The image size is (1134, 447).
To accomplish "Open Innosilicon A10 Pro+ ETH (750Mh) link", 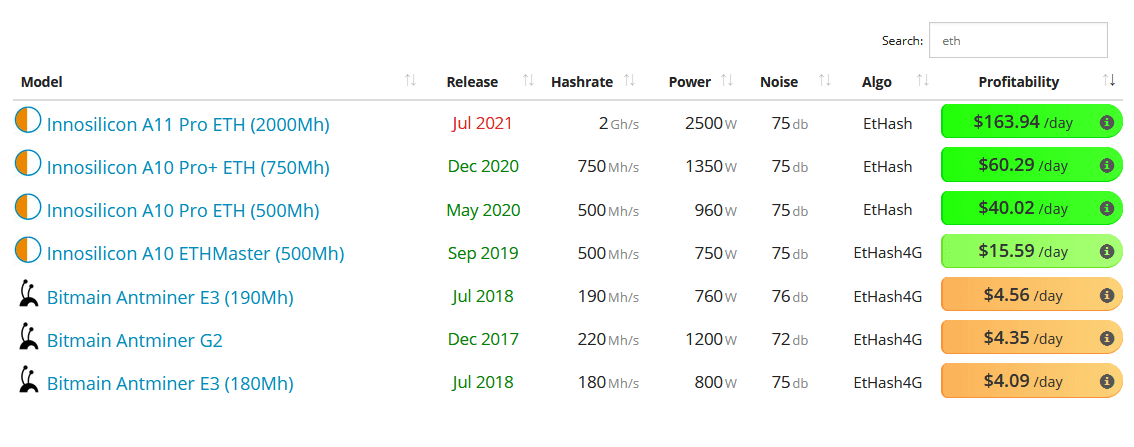I will (188, 168).
